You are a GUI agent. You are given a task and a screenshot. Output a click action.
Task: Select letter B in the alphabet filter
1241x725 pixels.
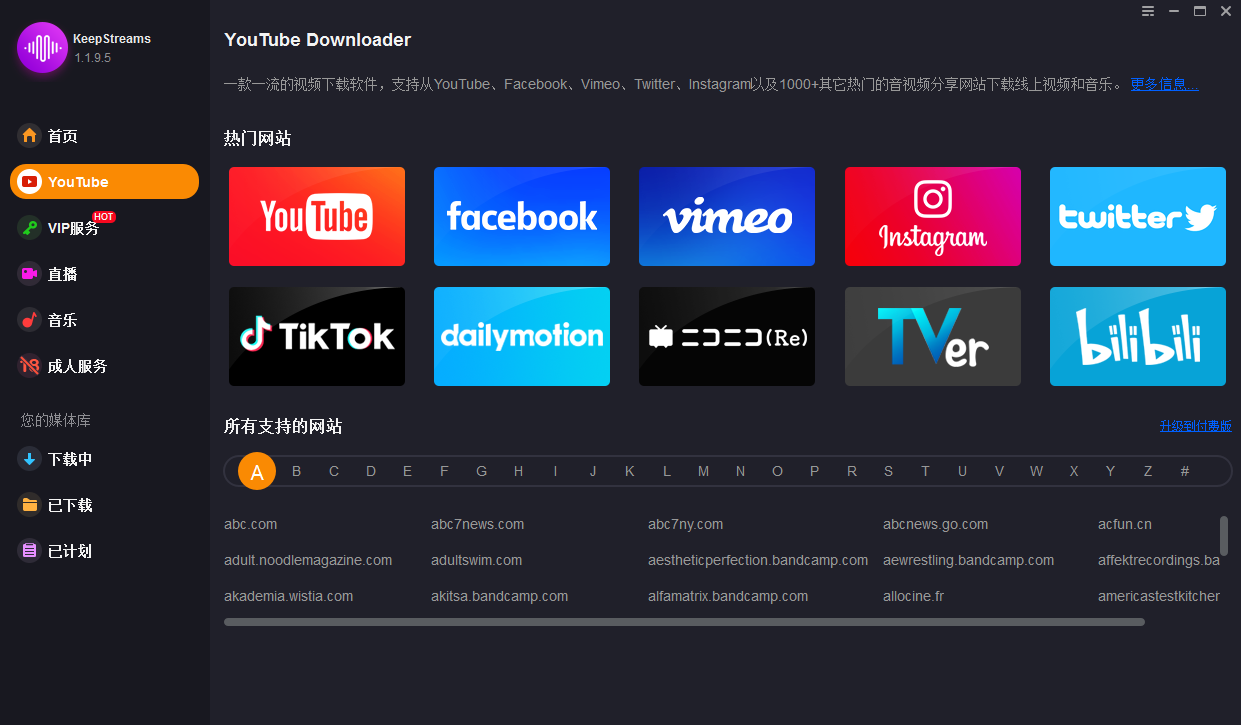point(296,471)
